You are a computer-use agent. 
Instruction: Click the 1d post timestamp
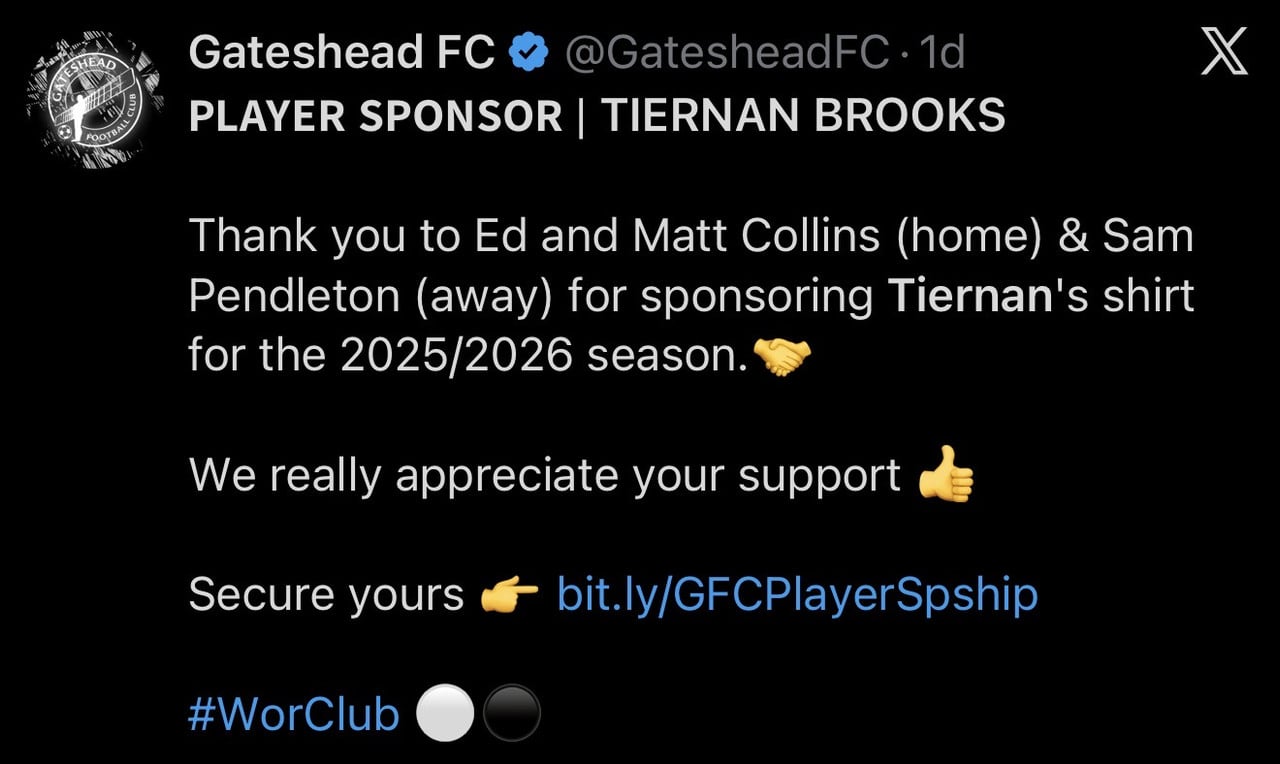click(x=942, y=53)
